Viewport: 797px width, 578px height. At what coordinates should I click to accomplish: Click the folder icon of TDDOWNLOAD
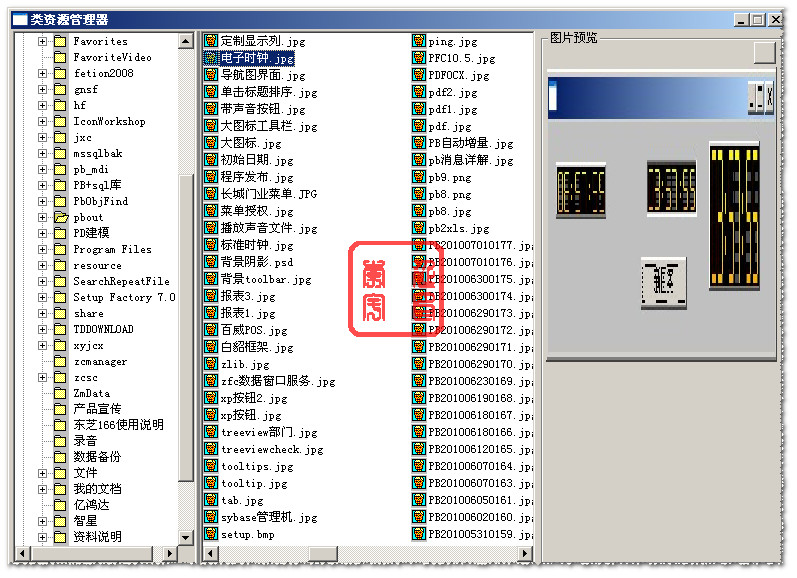[x=60, y=329]
